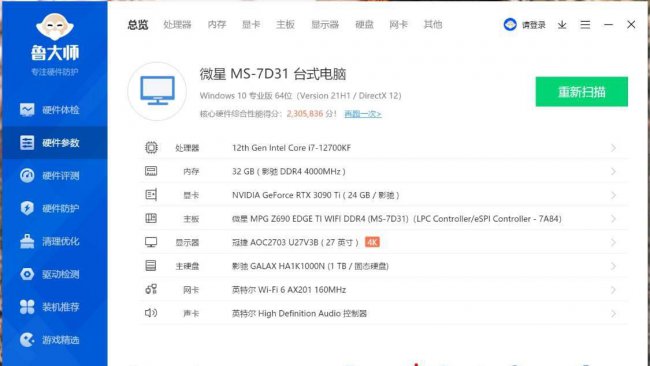This screenshot has height=366, width=650.
Task: Expand the AOC2703 monitor row chevron
Action: click(614, 242)
